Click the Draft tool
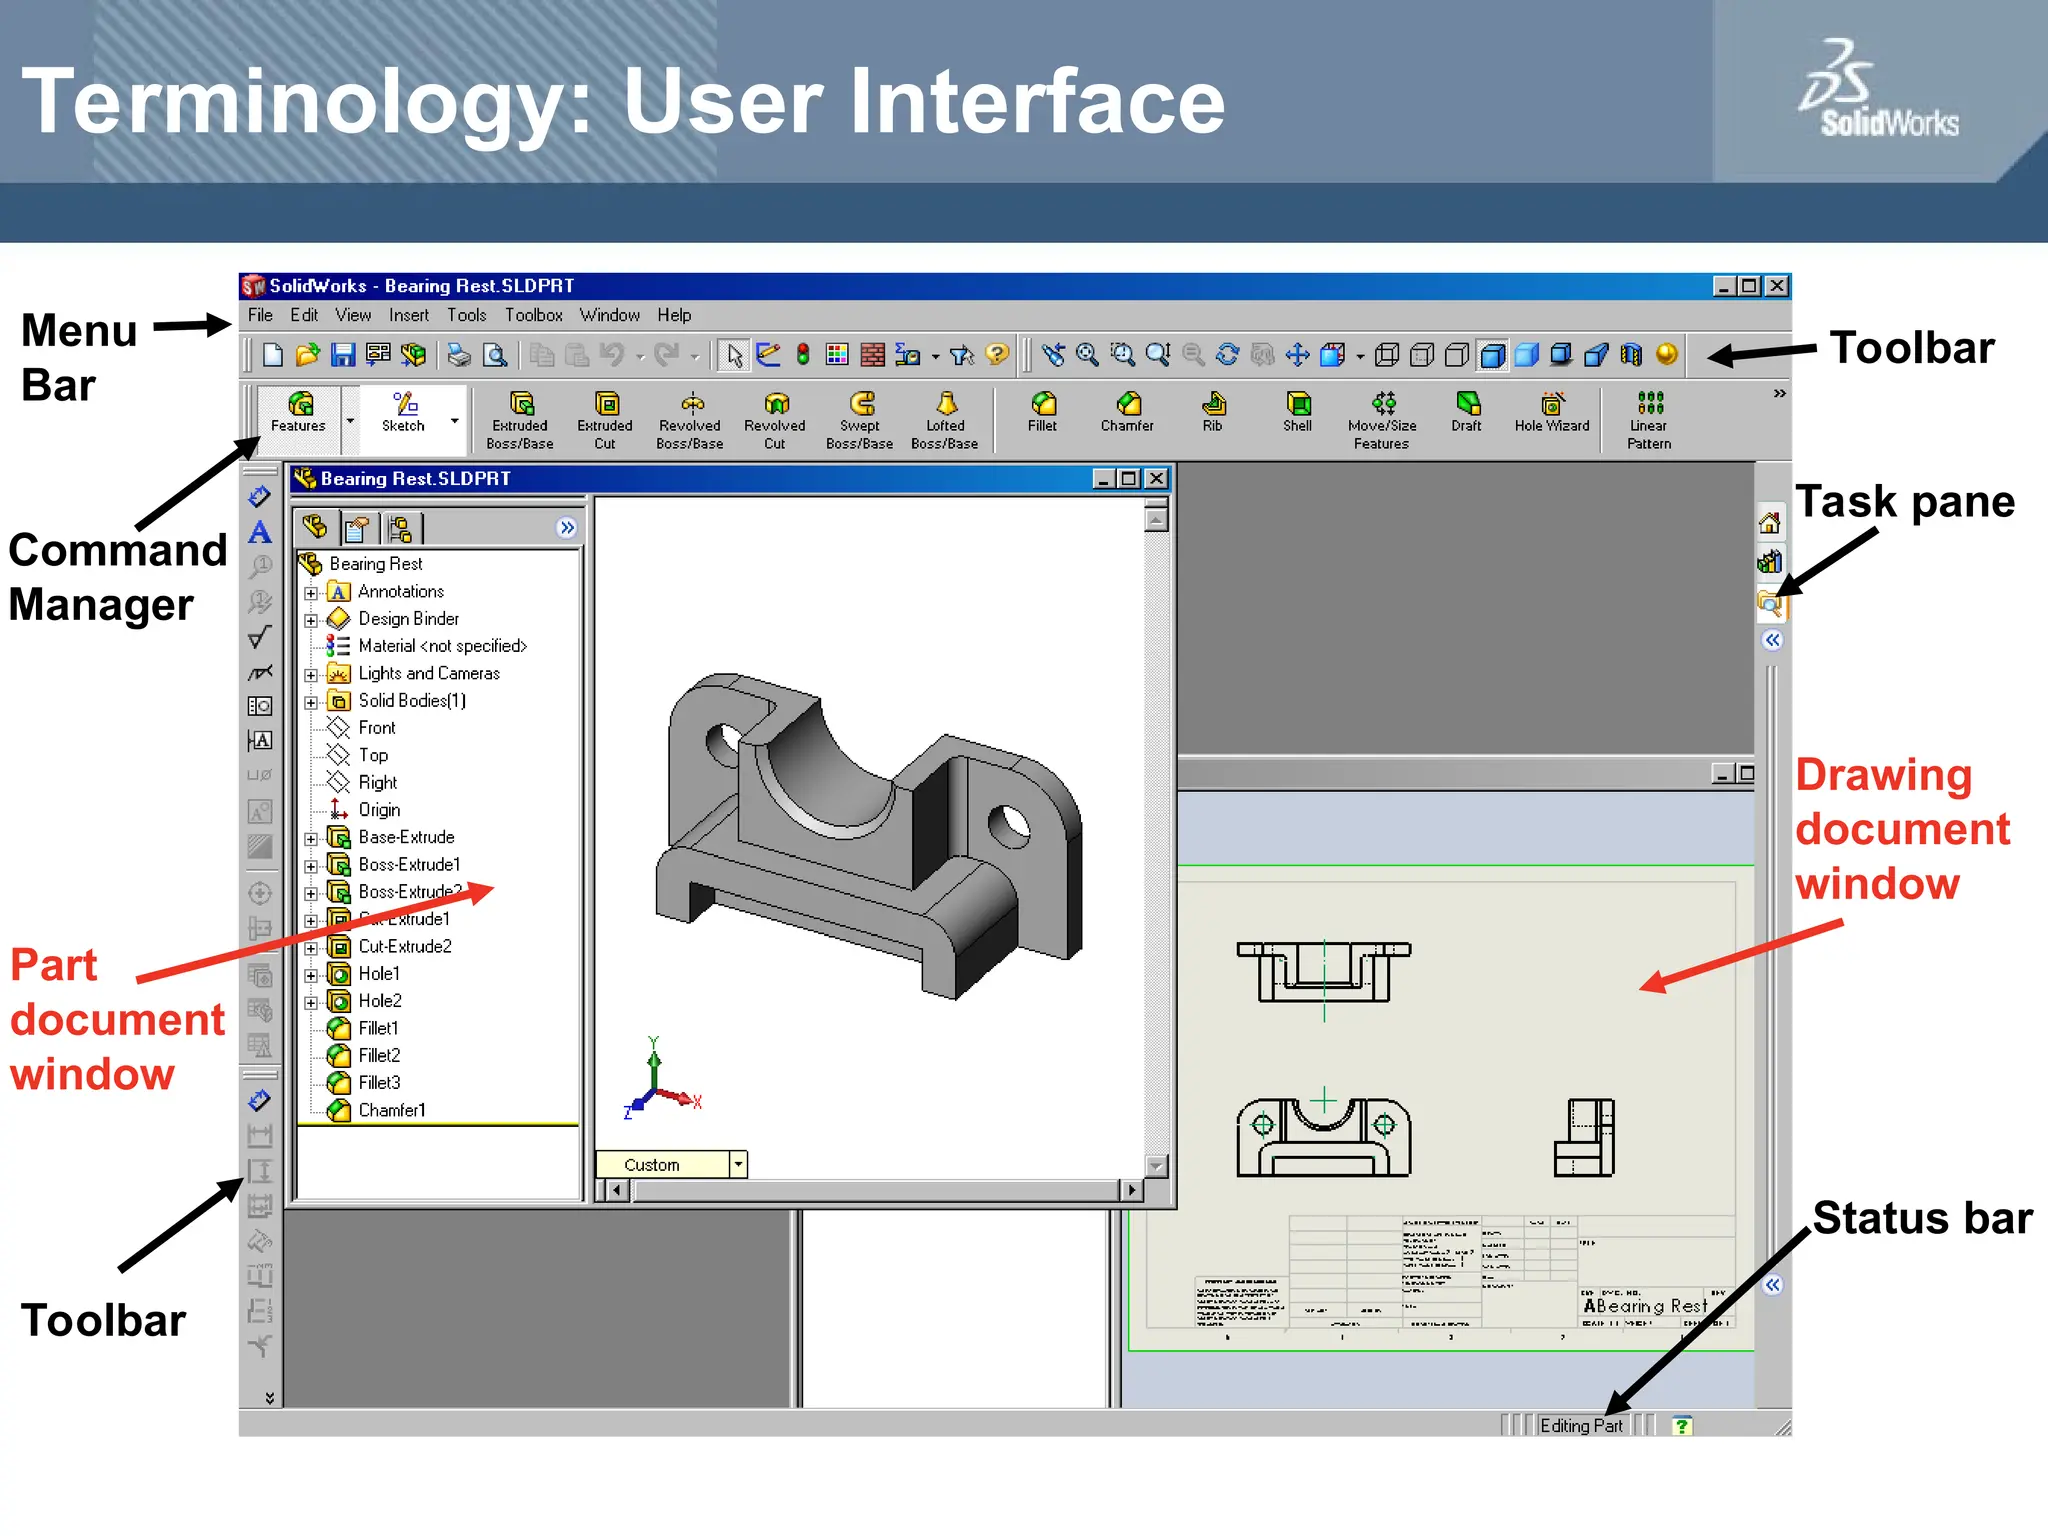This screenshot has height=1536, width=2048. point(1467,412)
